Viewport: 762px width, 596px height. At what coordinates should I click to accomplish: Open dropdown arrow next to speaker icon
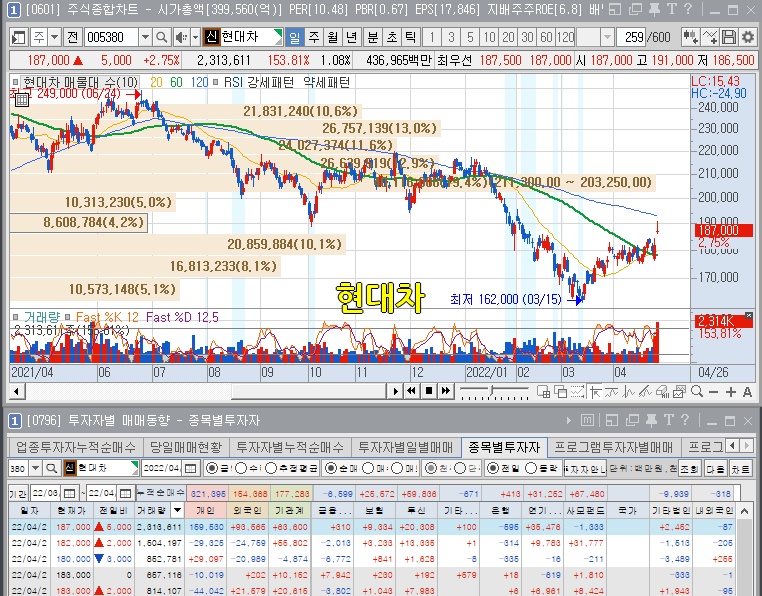click(195, 37)
